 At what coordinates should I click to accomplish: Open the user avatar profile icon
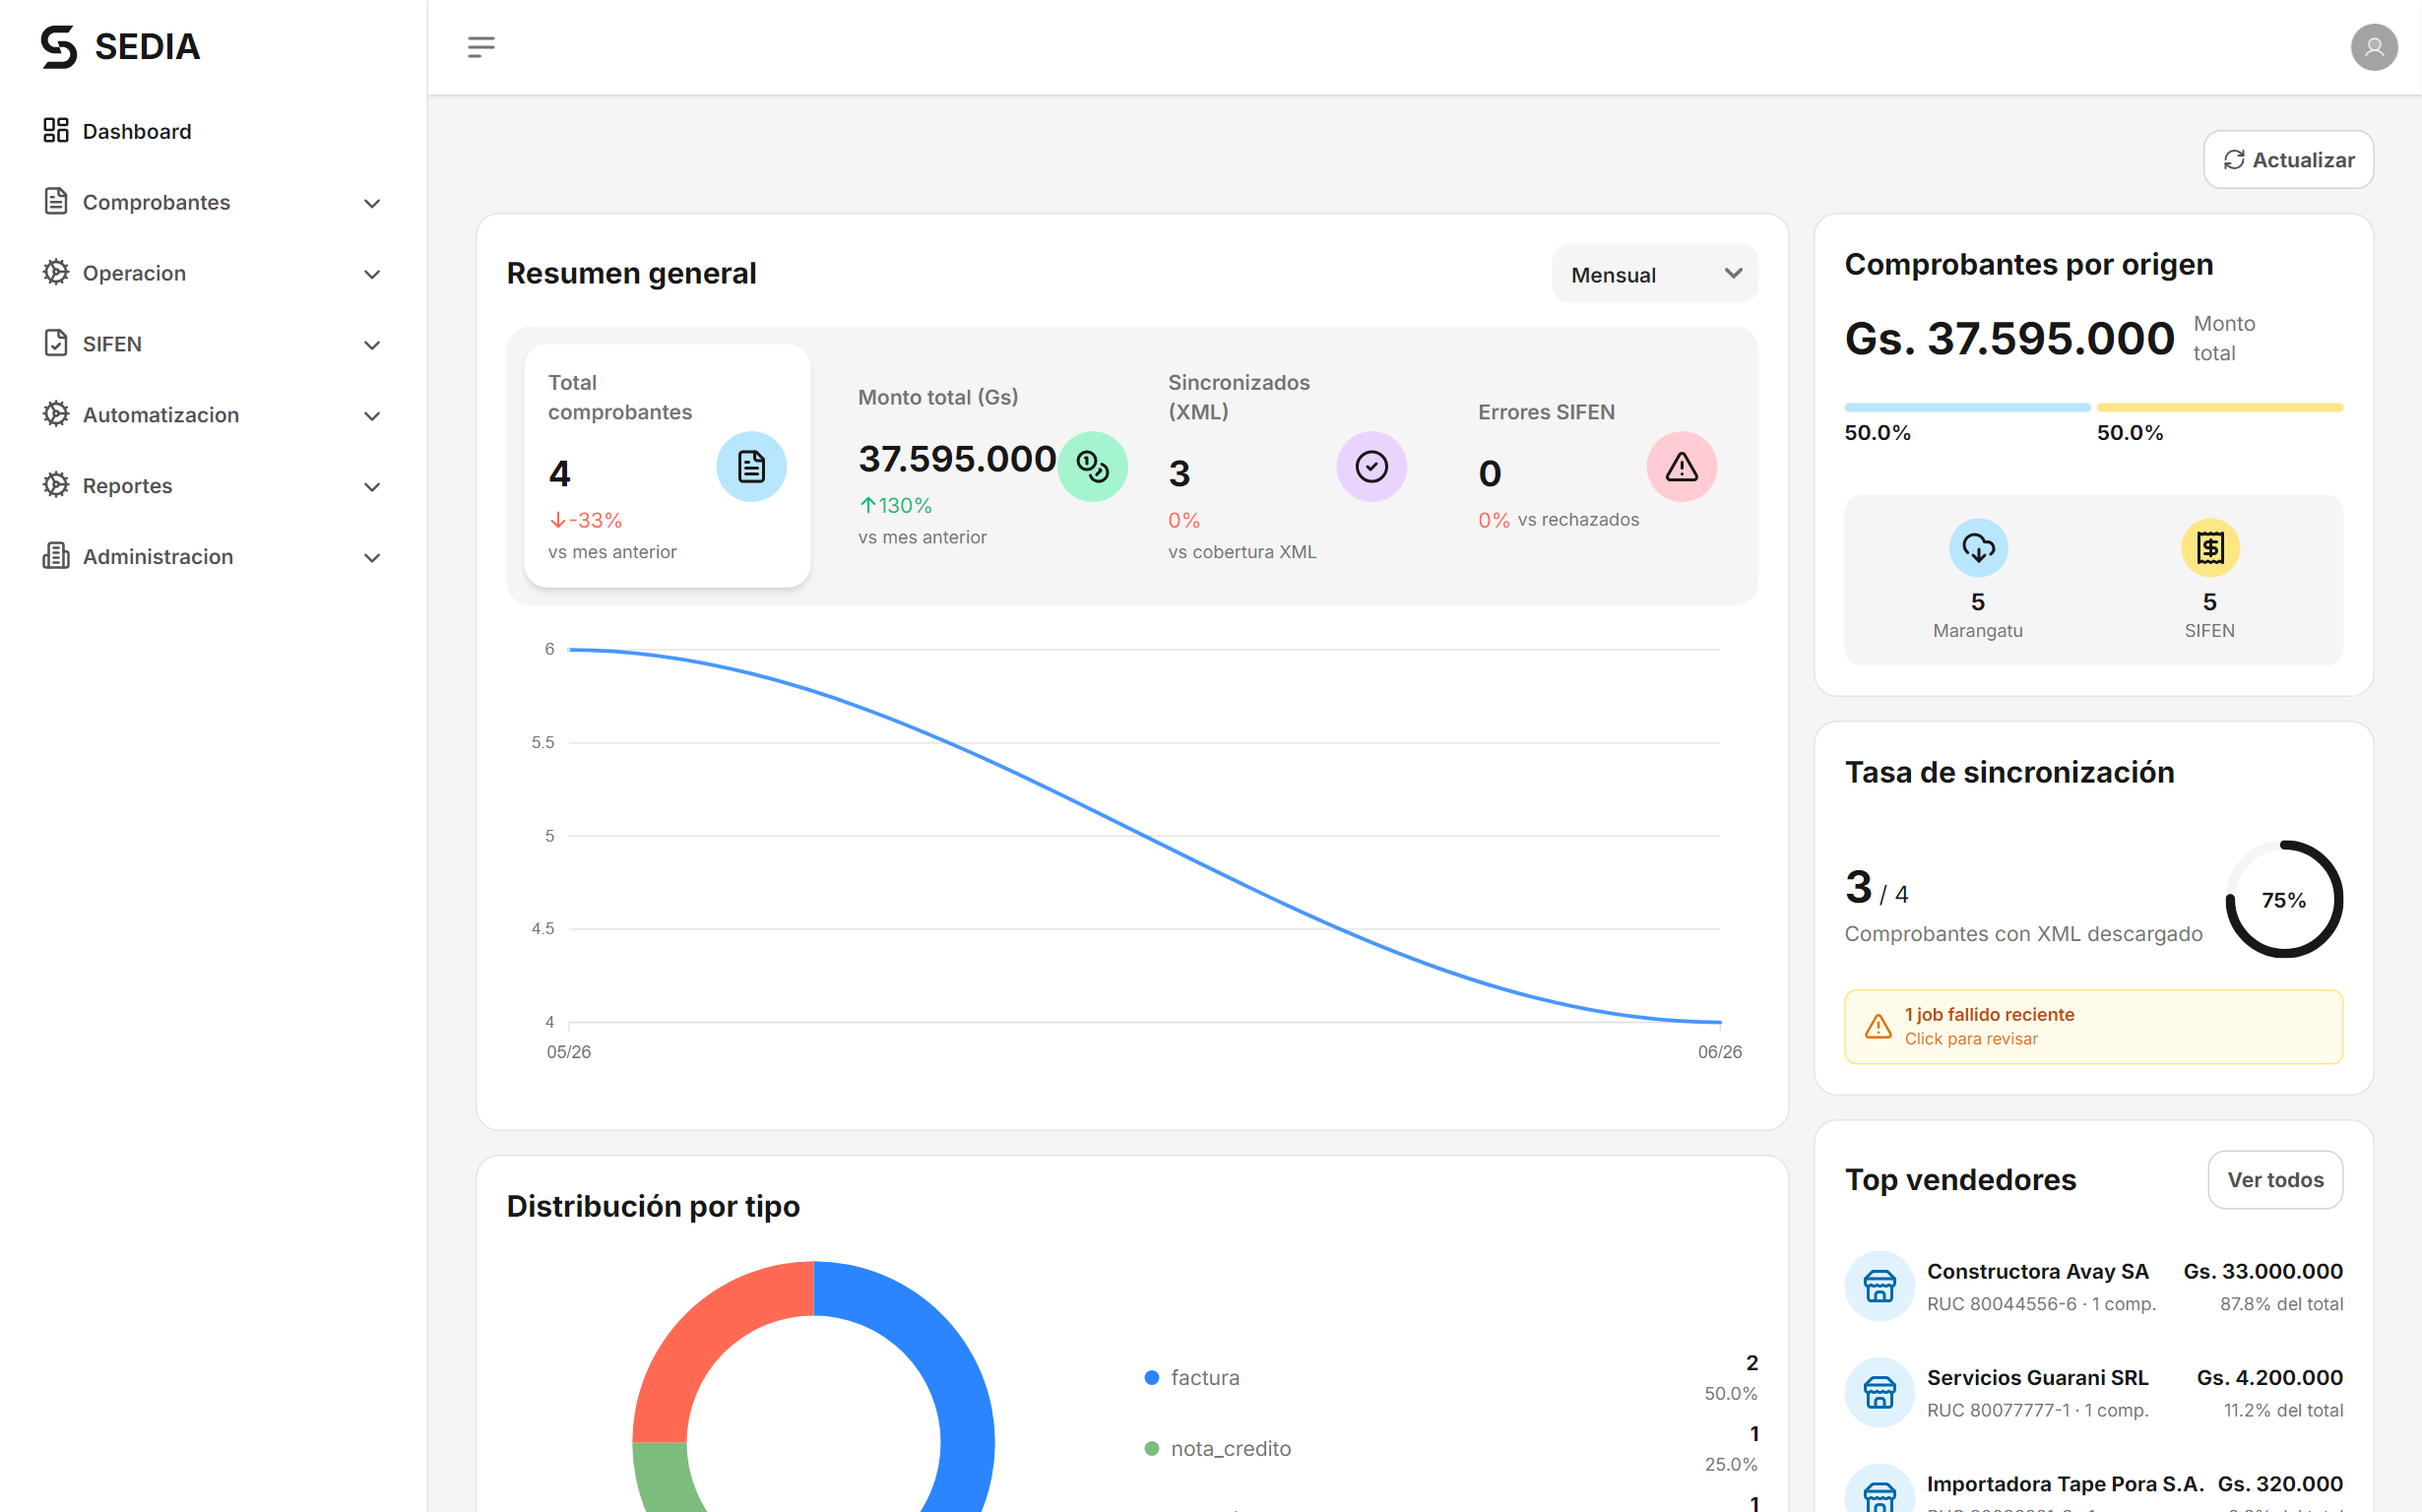[x=2373, y=47]
